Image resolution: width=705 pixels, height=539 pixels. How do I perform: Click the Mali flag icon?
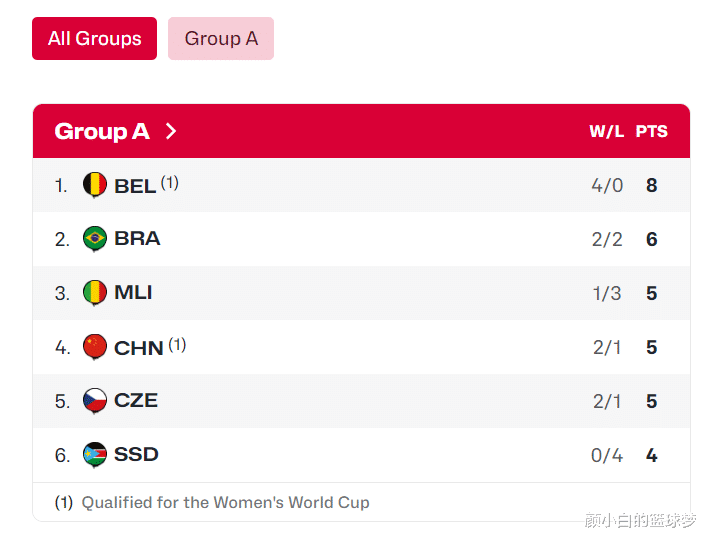[x=95, y=293]
